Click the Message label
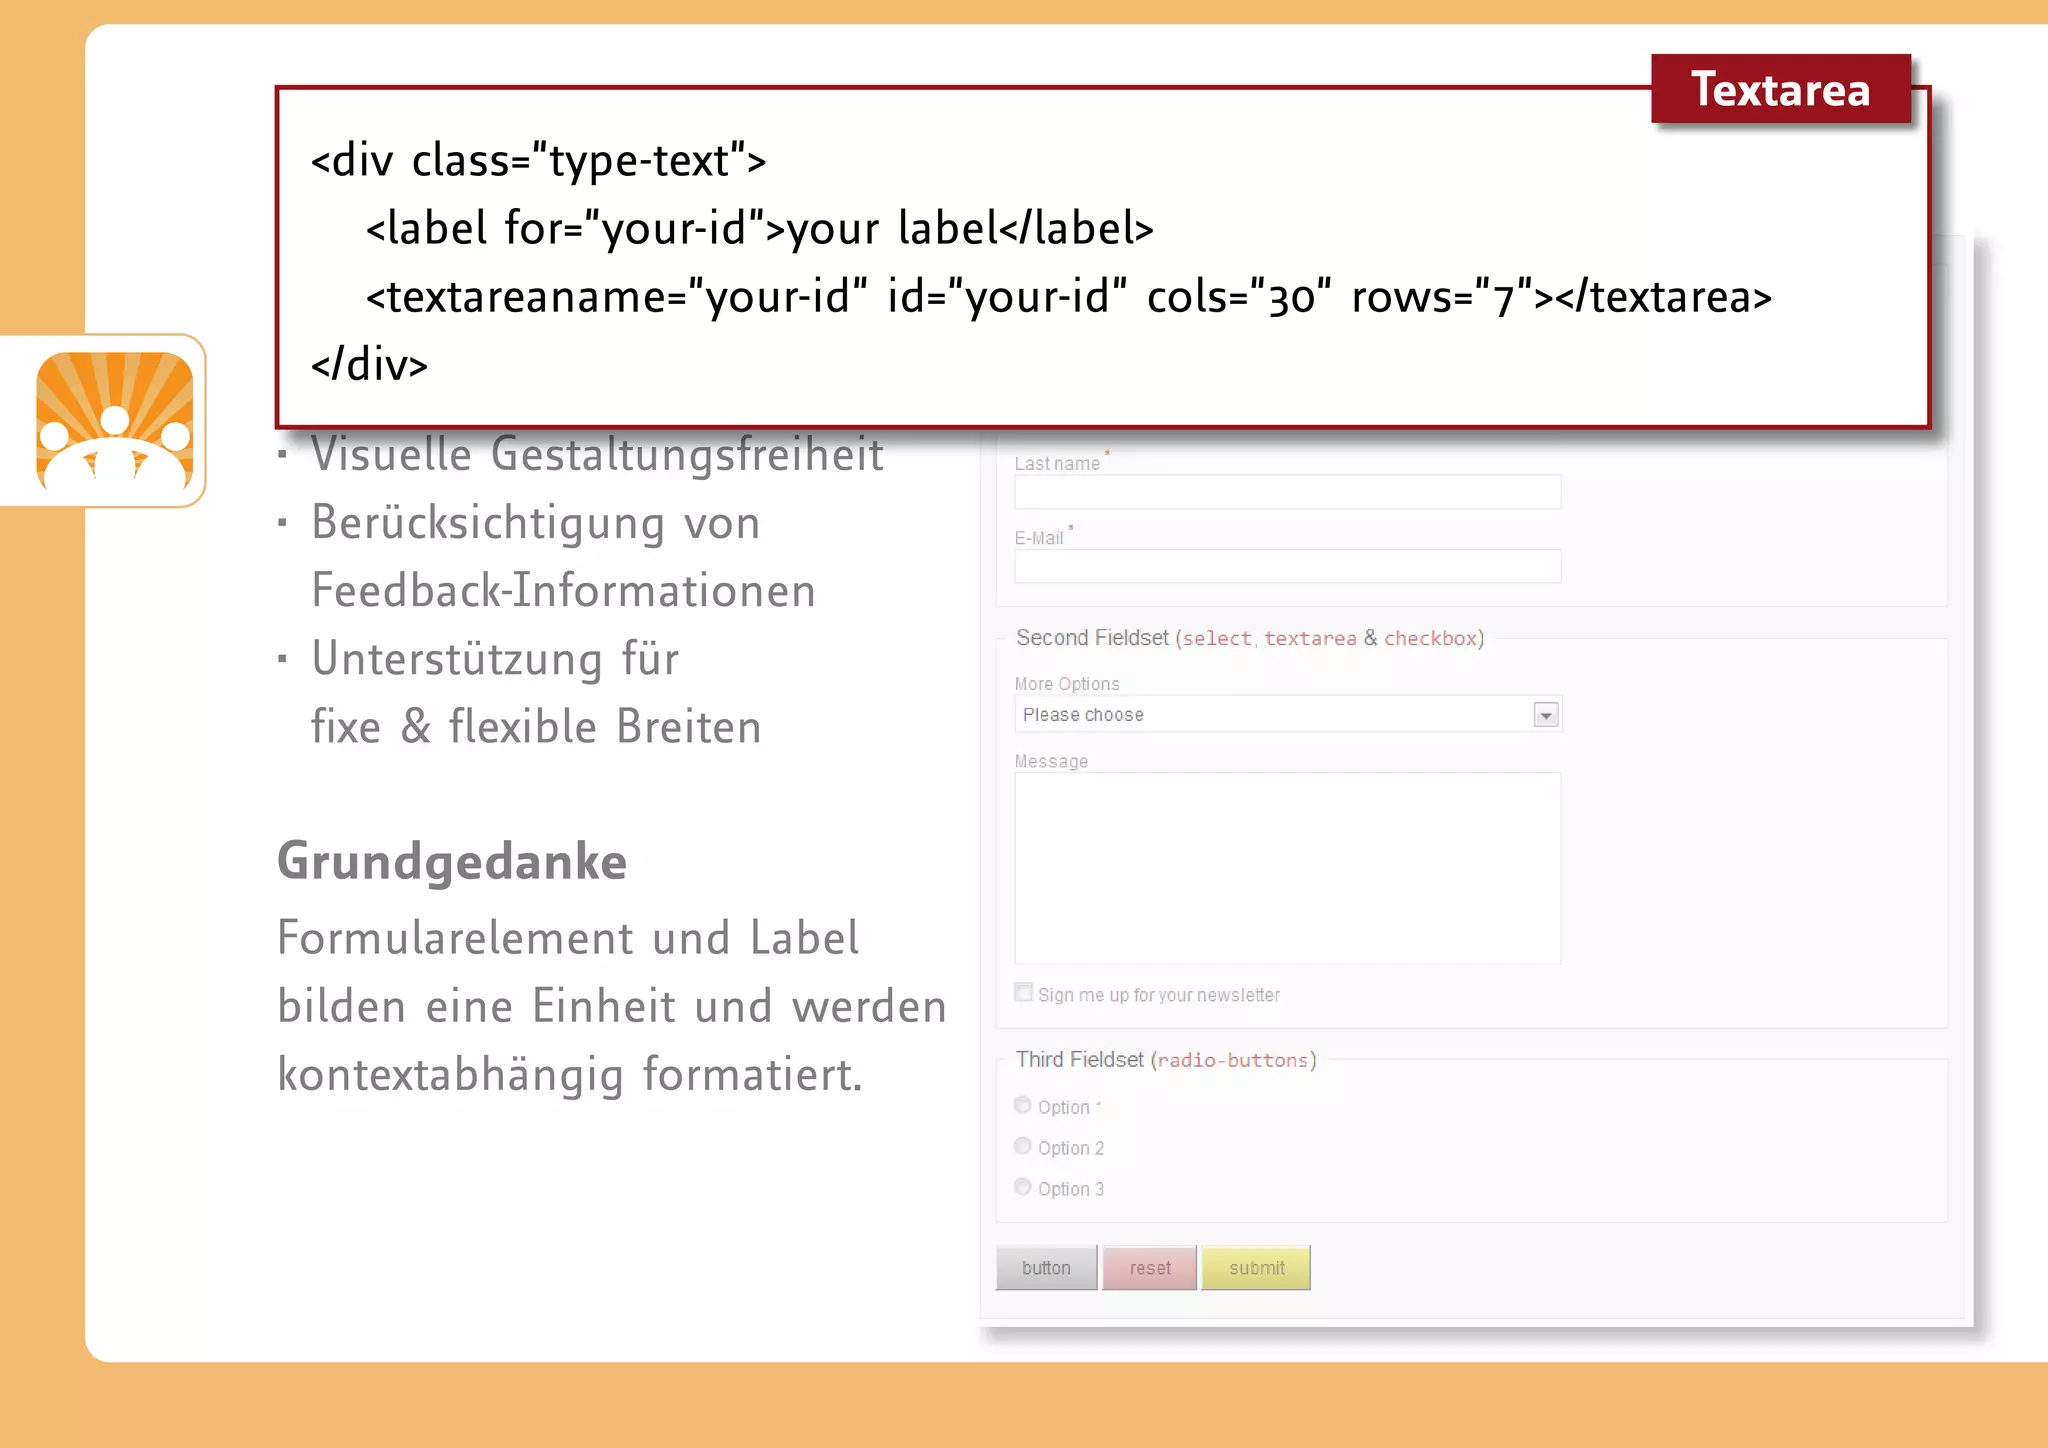Viewport: 2048px width, 1448px height. 1051,761
